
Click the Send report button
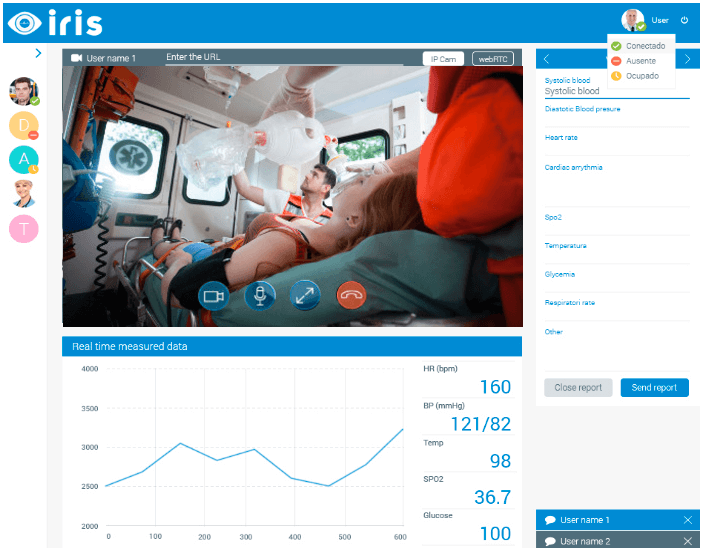(655, 388)
